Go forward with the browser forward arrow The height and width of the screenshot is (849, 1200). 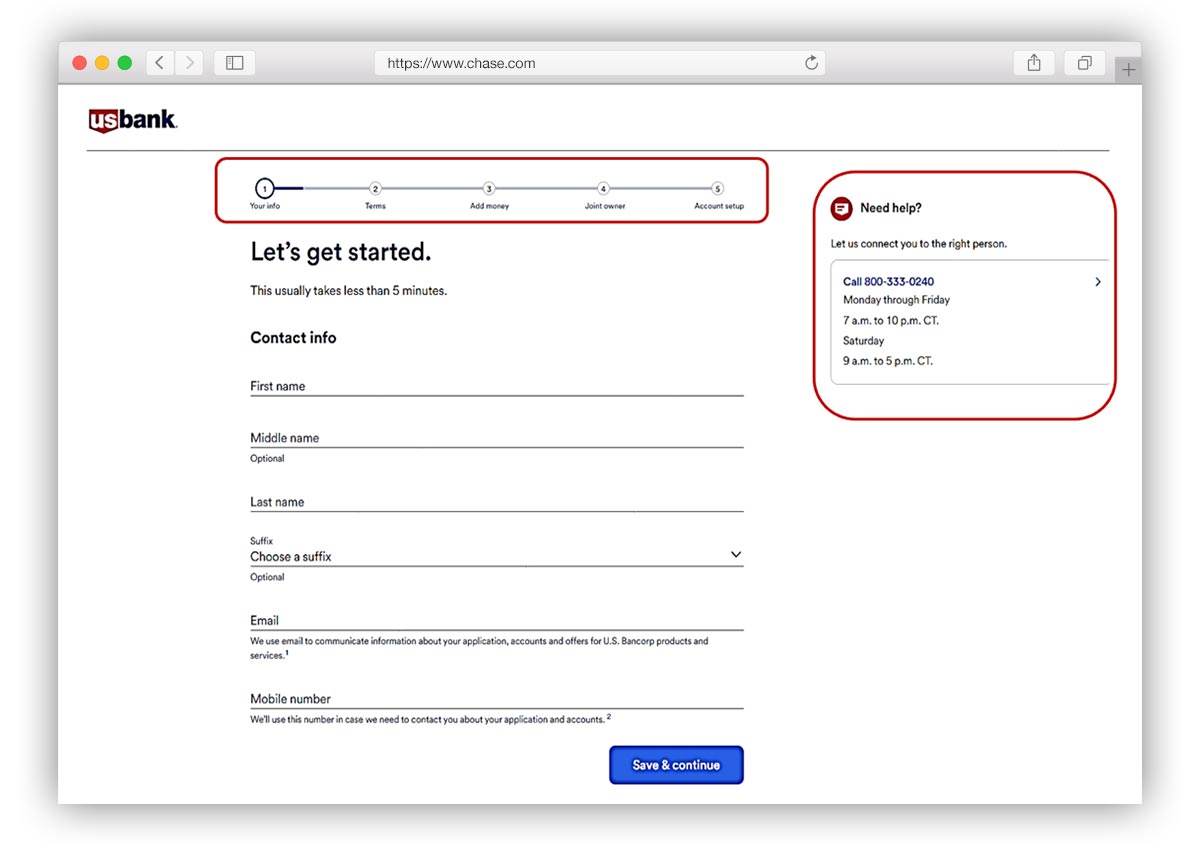(189, 63)
